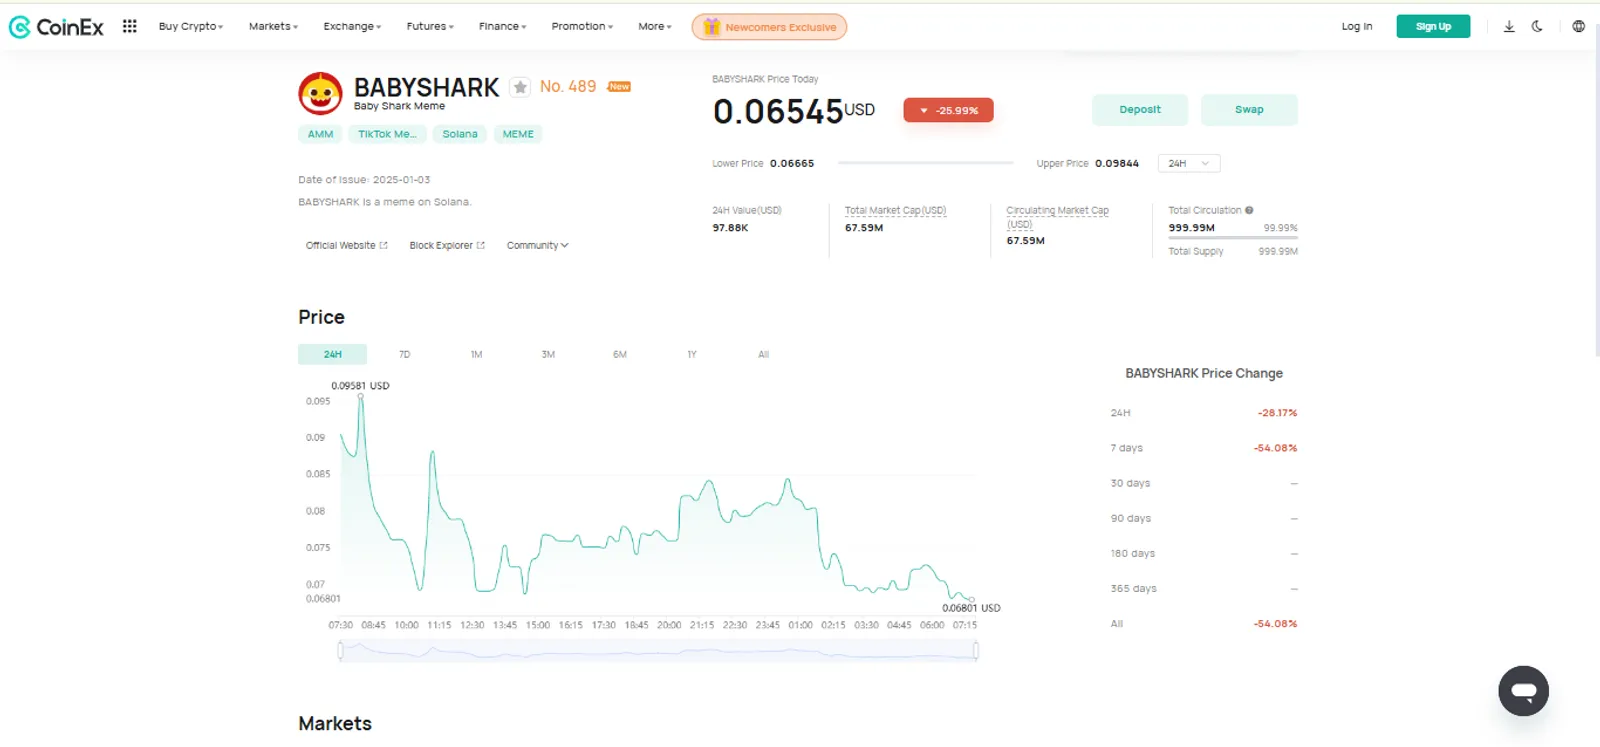Expand the Markets menu

pyautogui.click(x=273, y=26)
